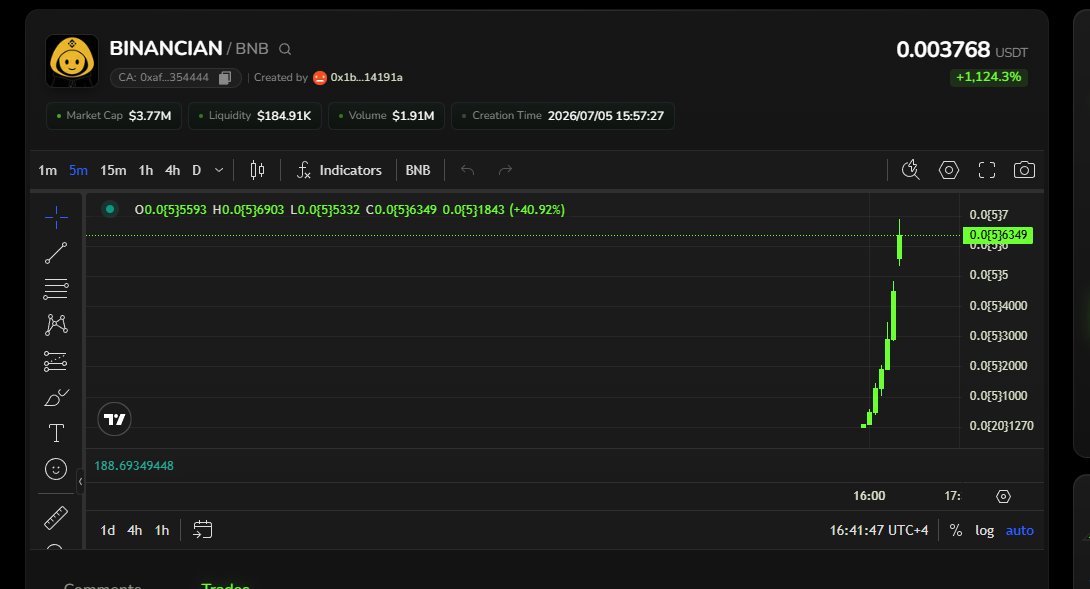Select the 15m timeframe

(x=113, y=170)
